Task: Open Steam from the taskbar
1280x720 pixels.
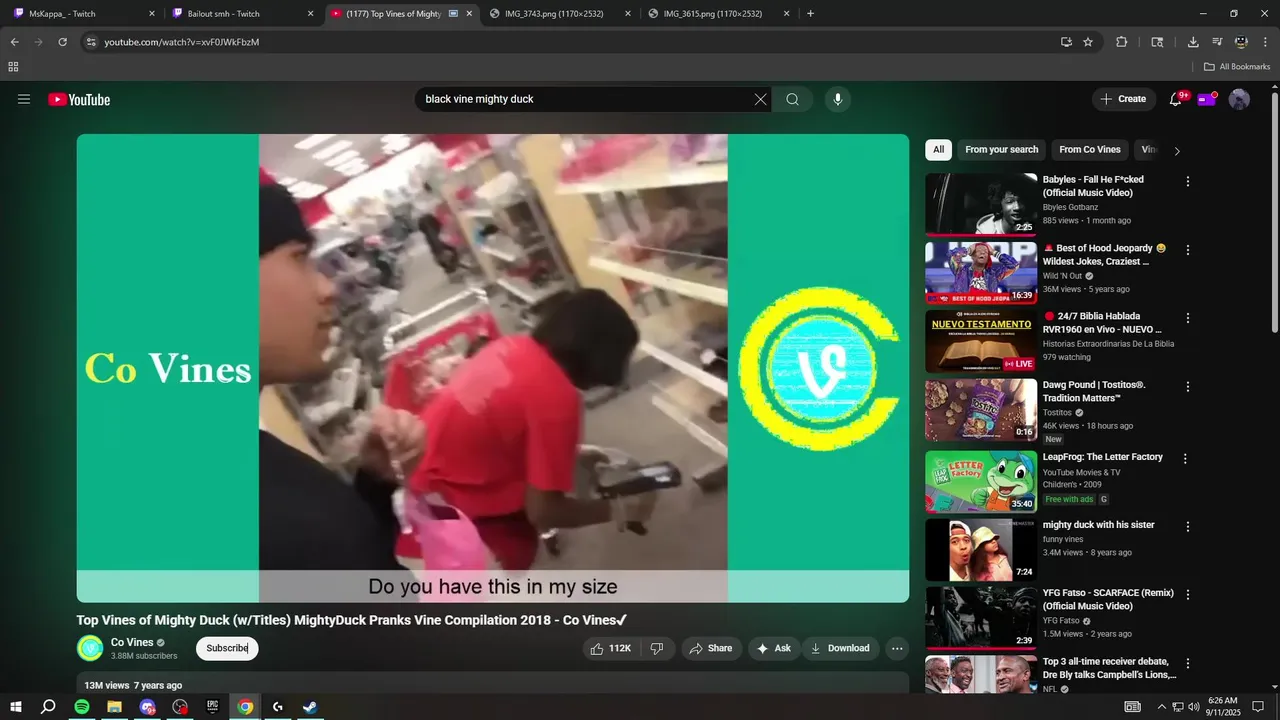Action: [x=310, y=707]
